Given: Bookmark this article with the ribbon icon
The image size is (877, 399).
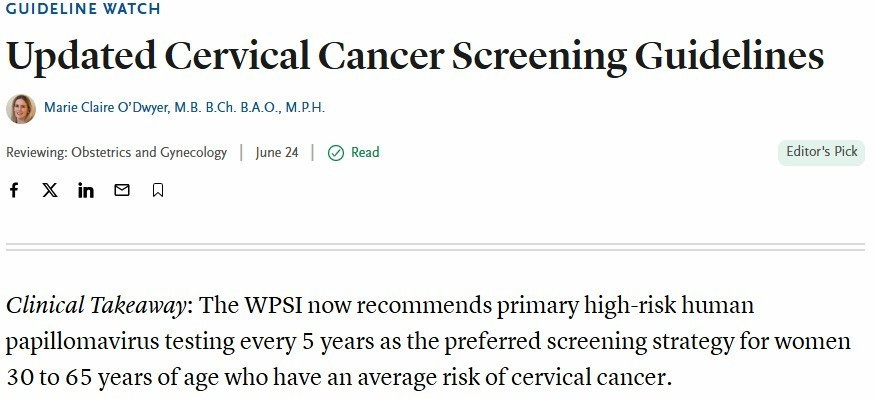Looking at the screenshot, I should click(x=158, y=190).
